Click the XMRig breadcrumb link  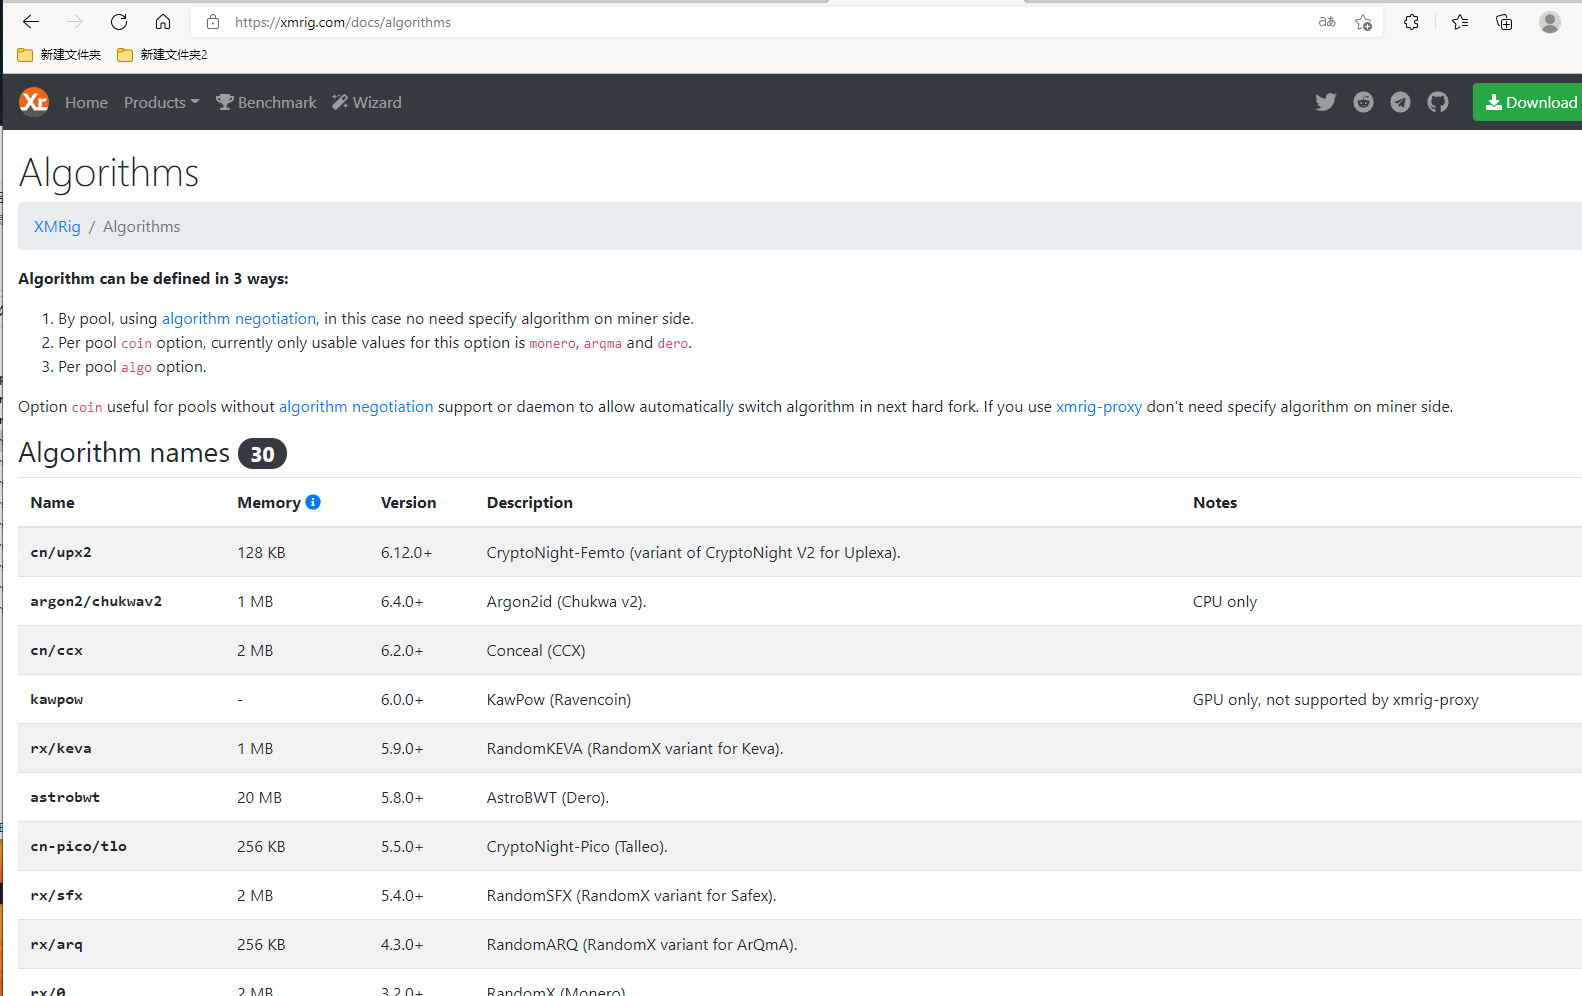tap(57, 227)
